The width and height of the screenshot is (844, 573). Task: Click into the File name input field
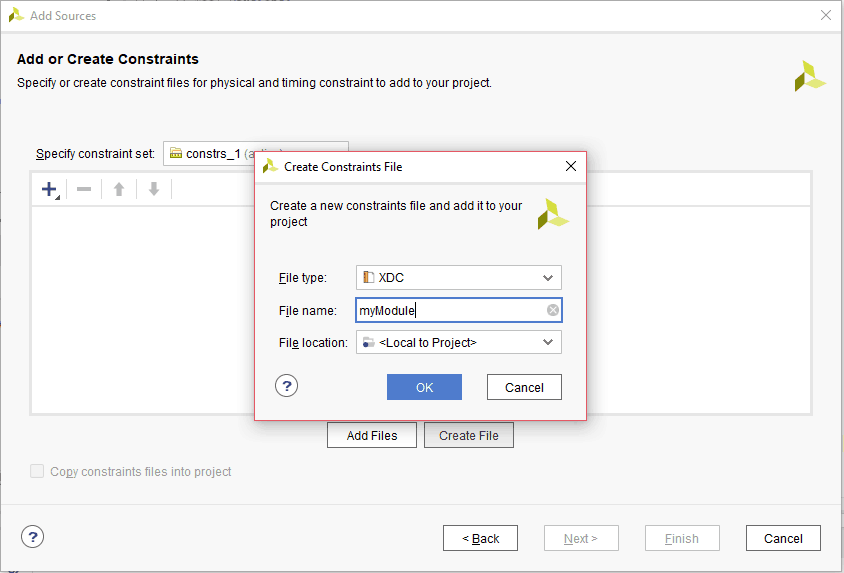pos(450,310)
